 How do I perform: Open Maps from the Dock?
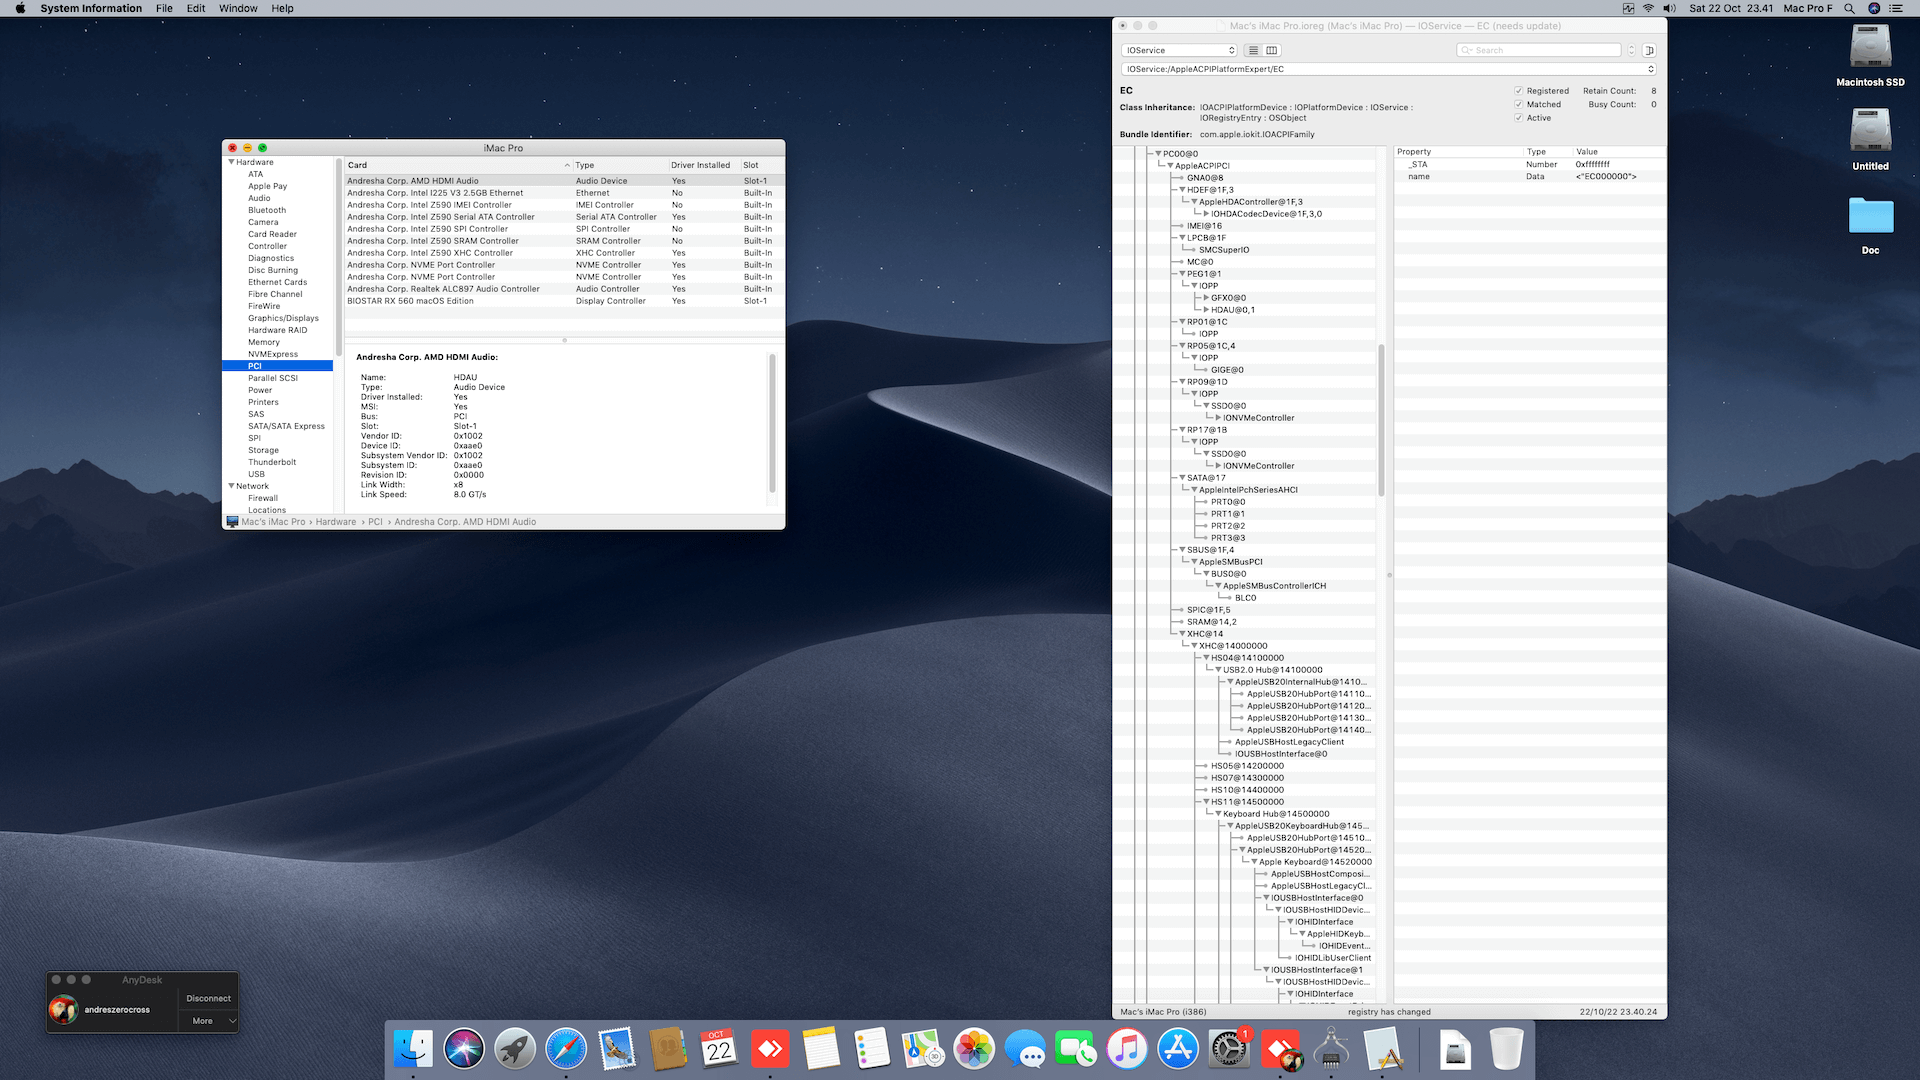pos(923,1049)
